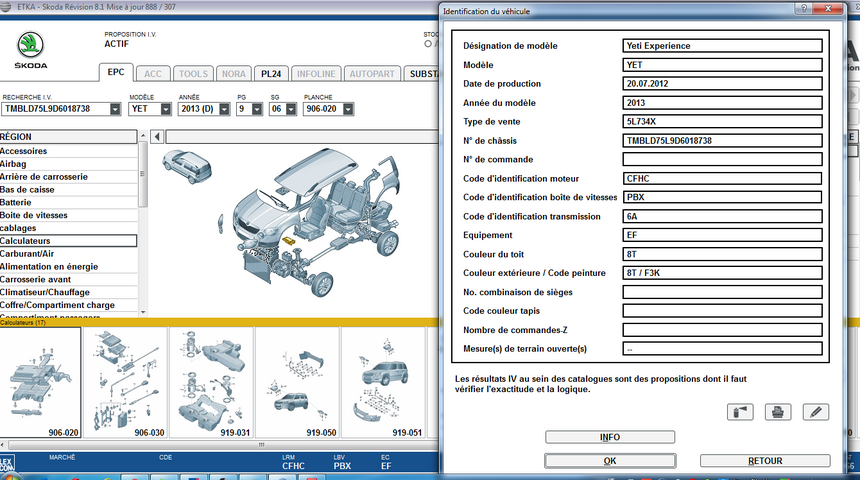Click the Code d'identification moteur field
860x480 pixels.
(x=722, y=178)
